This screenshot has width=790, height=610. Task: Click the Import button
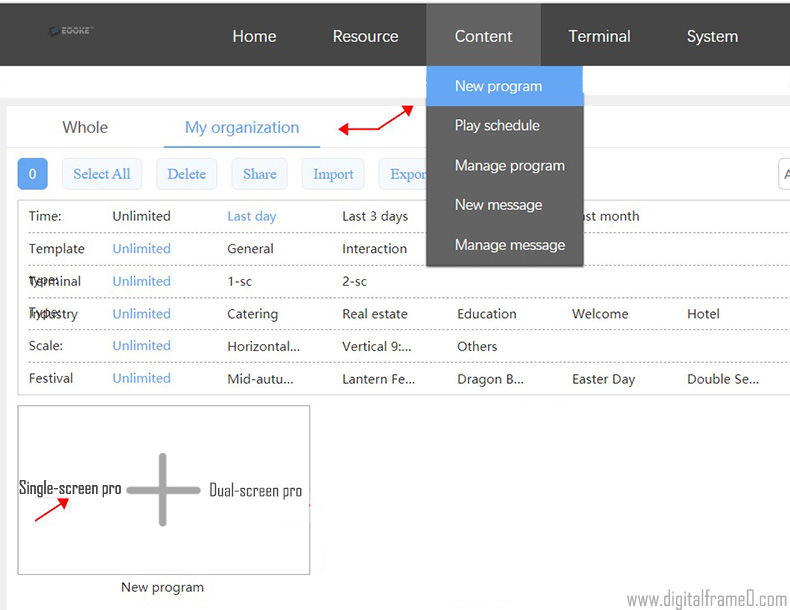333,174
